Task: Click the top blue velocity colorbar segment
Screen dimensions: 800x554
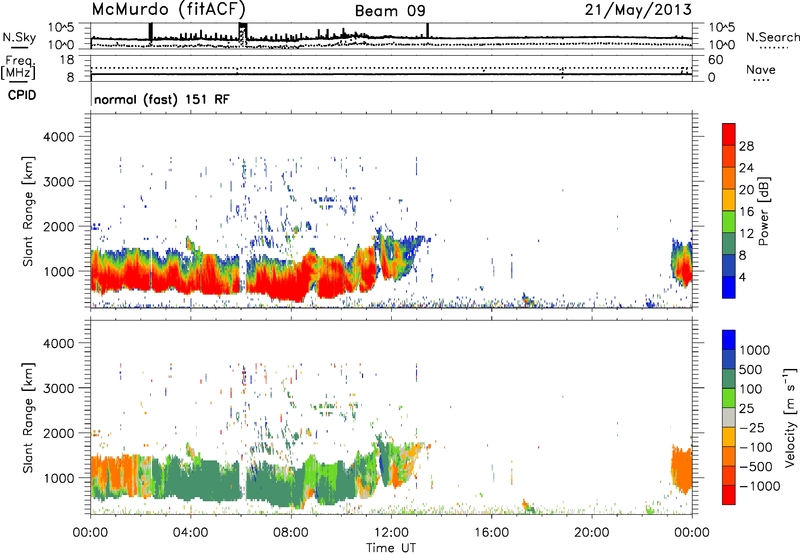Action: (729, 340)
